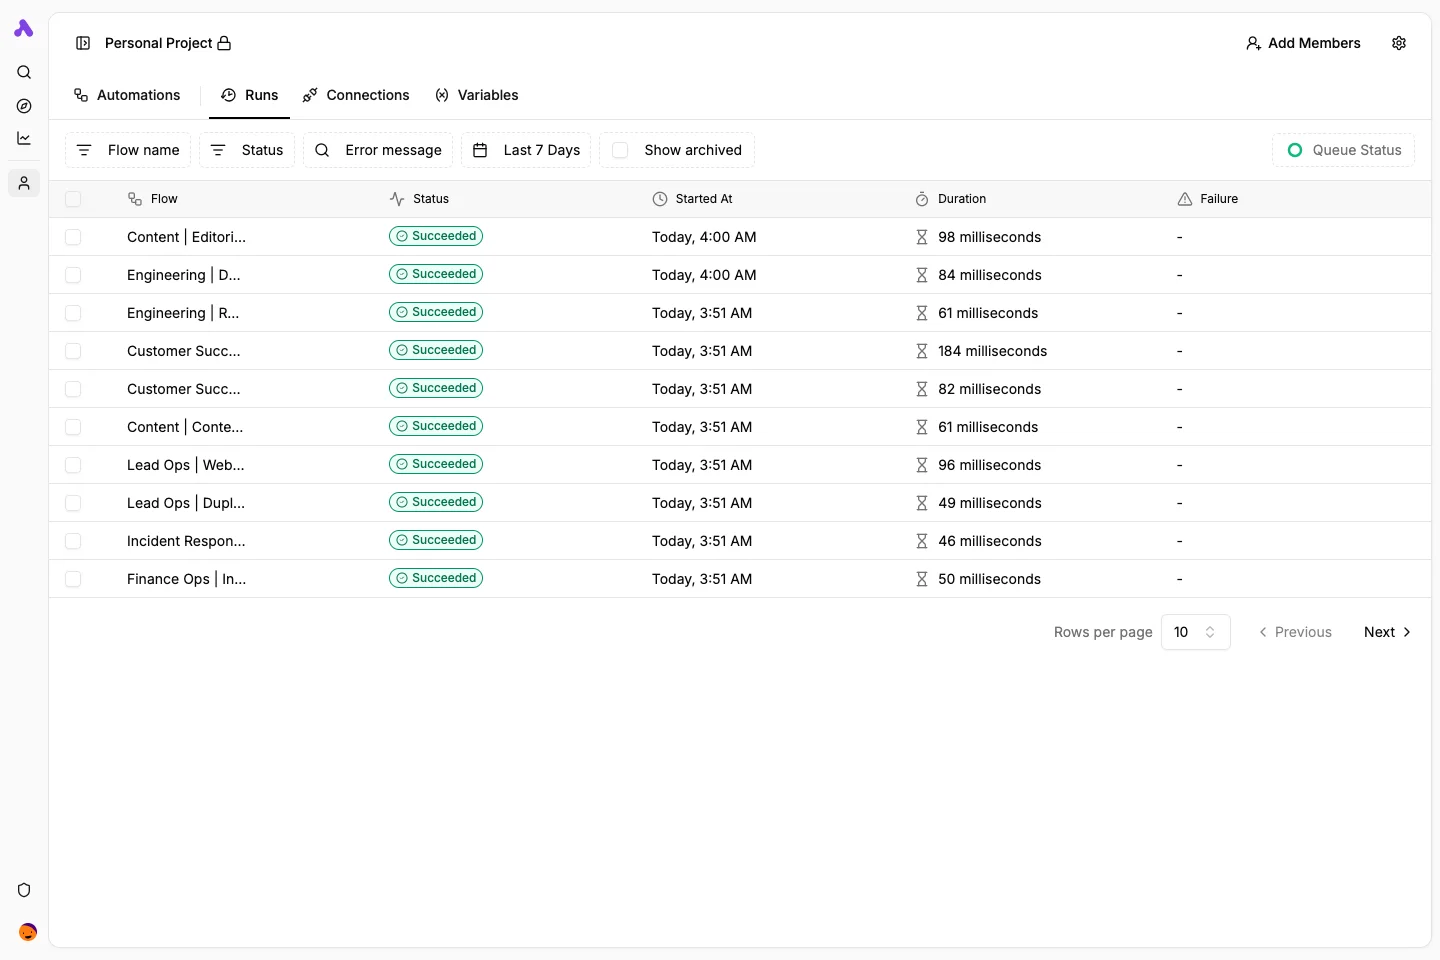Image resolution: width=1440 pixels, height=960 pixels.
Task: Check the Show archived checkbox
Action: [x=620, y=150]
